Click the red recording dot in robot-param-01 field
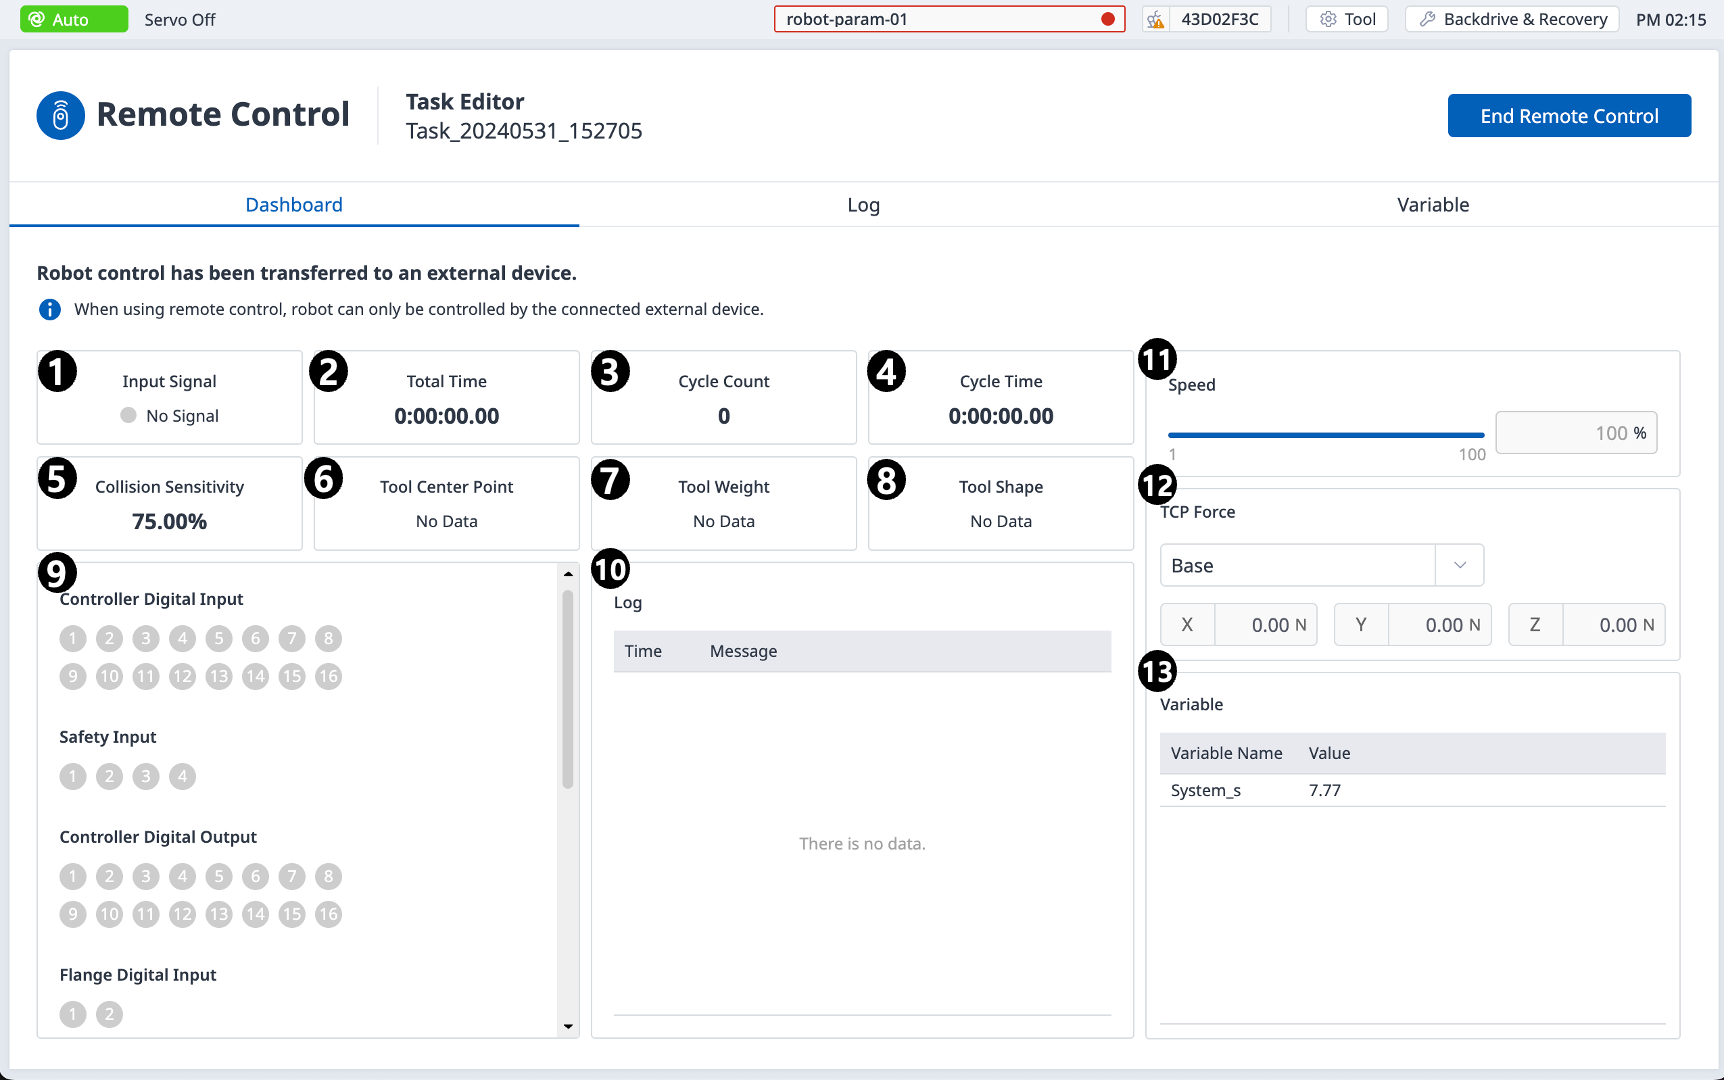 pyautogui.click(x=1108, y=19)
